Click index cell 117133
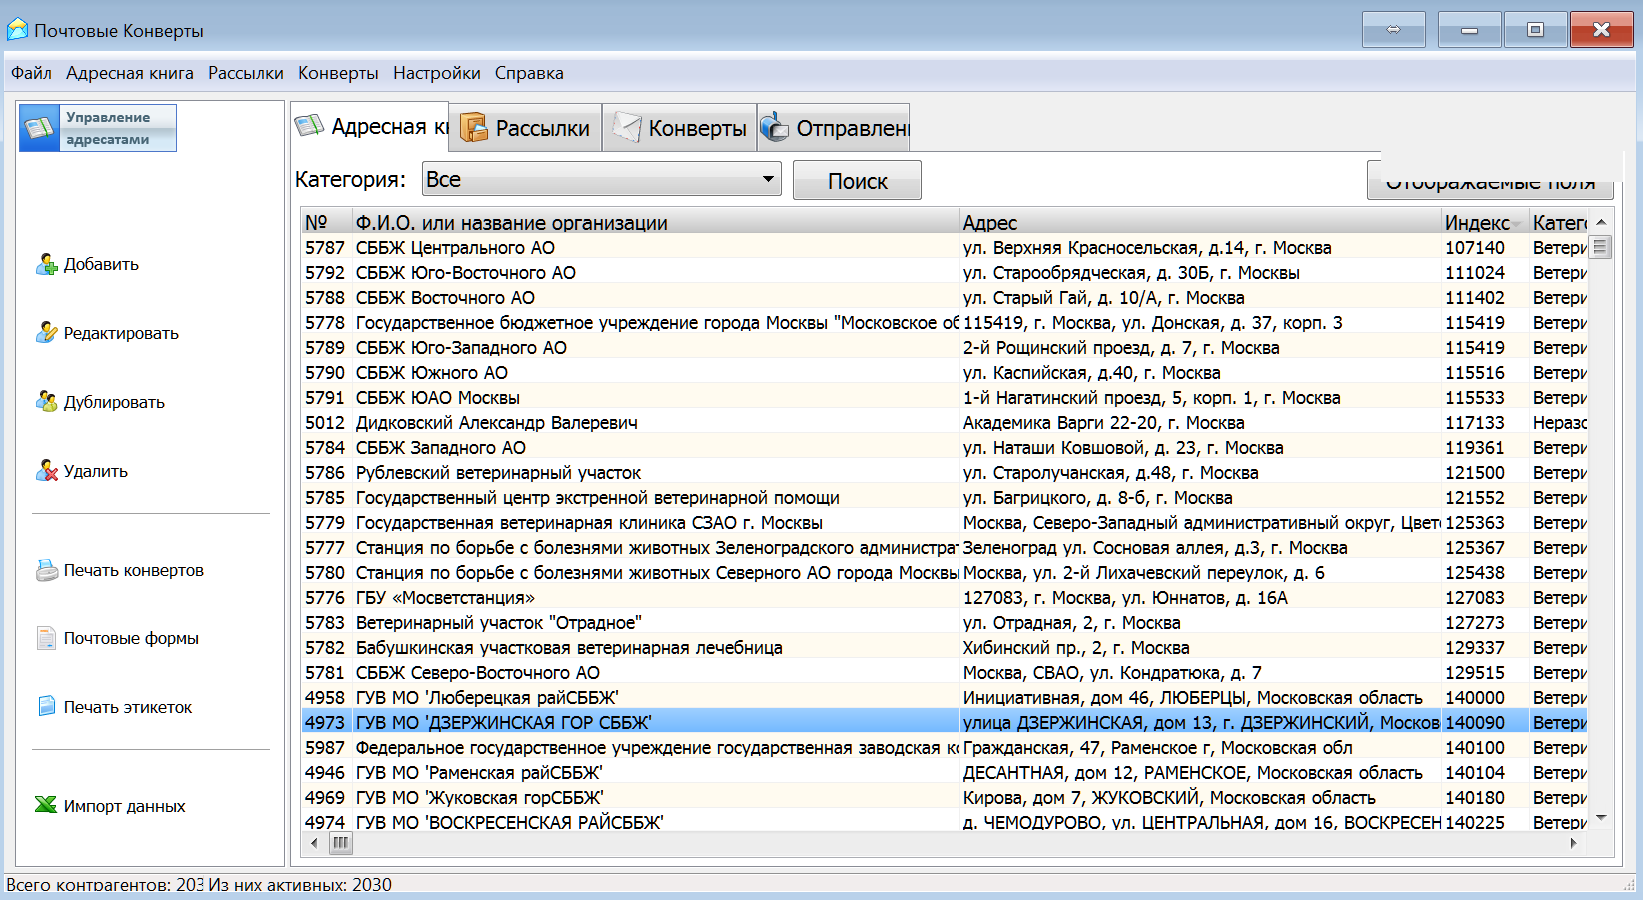1643x900 pixels. [x=1474, y=422]
